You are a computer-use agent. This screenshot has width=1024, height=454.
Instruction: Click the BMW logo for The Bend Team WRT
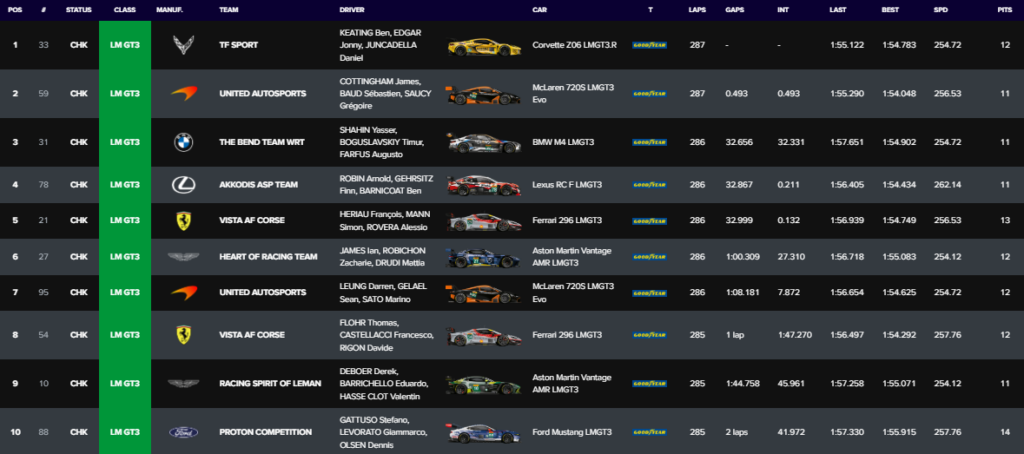(184, 142)
